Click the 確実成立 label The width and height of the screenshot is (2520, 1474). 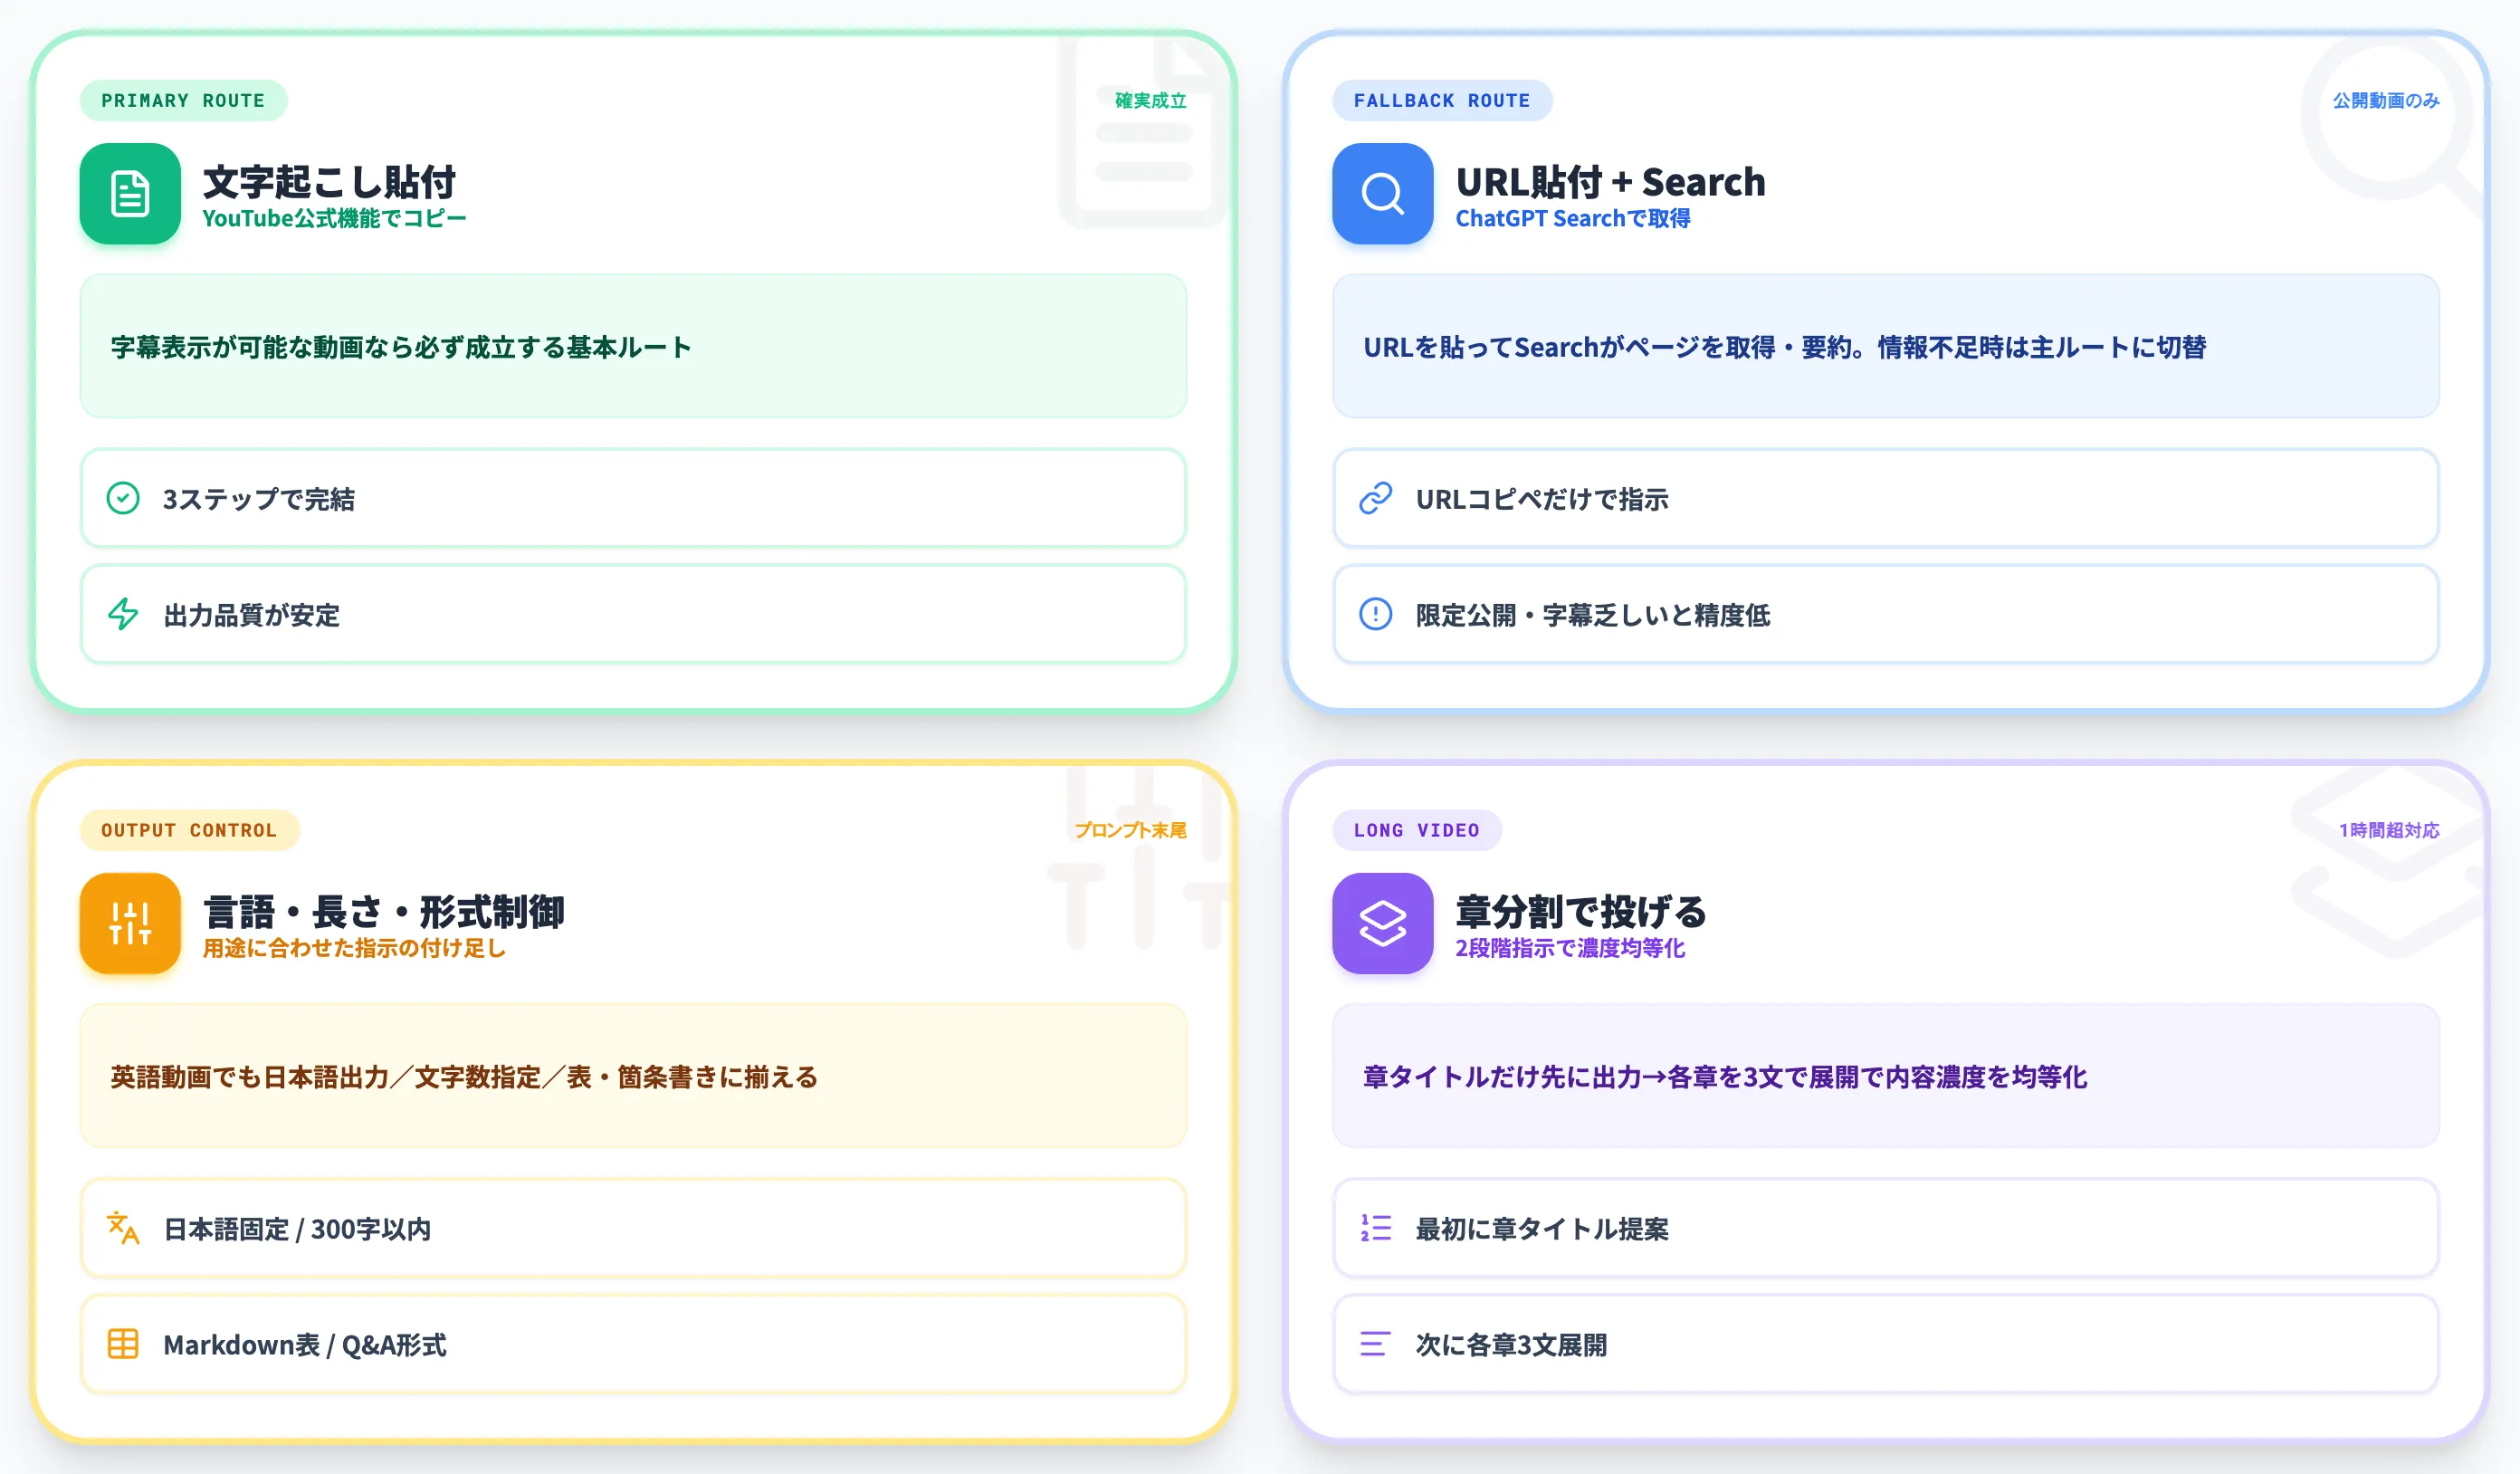tap(1151, 101)
